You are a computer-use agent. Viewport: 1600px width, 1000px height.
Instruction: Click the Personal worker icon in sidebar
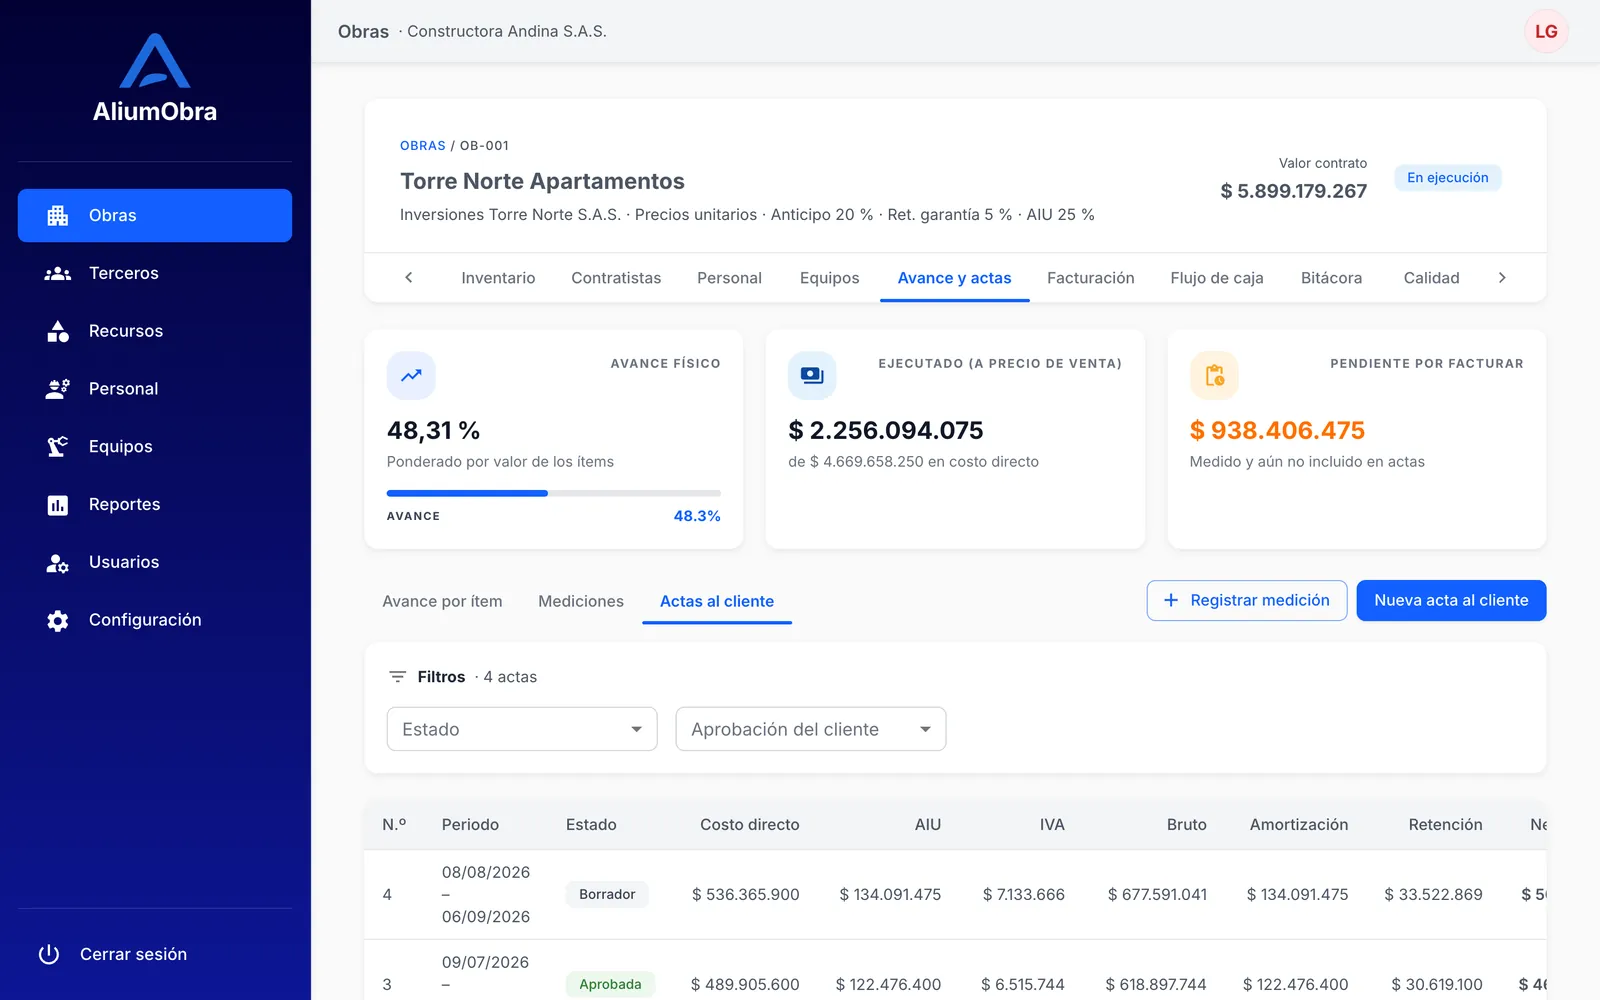(x=58, y=389)
